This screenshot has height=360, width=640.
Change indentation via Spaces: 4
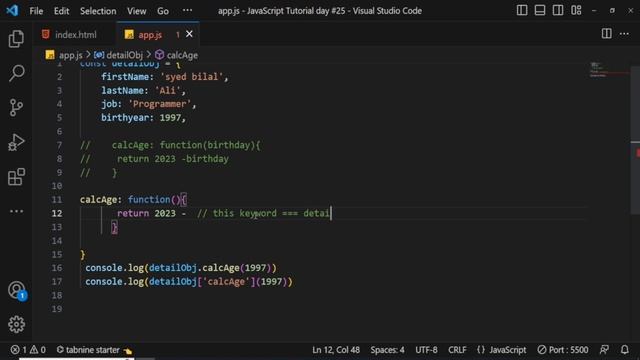(x=387, y=350)
